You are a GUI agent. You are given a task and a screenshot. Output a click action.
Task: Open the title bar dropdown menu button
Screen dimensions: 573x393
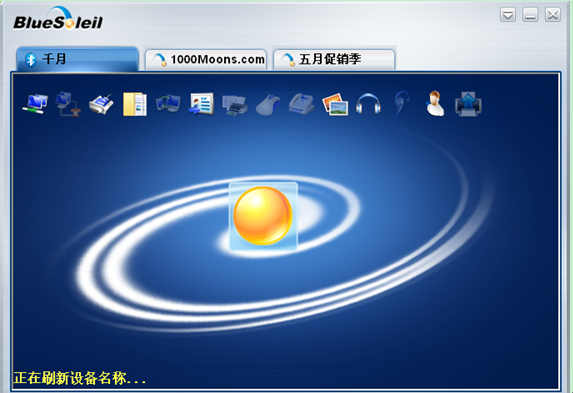(x=508, y=15)
